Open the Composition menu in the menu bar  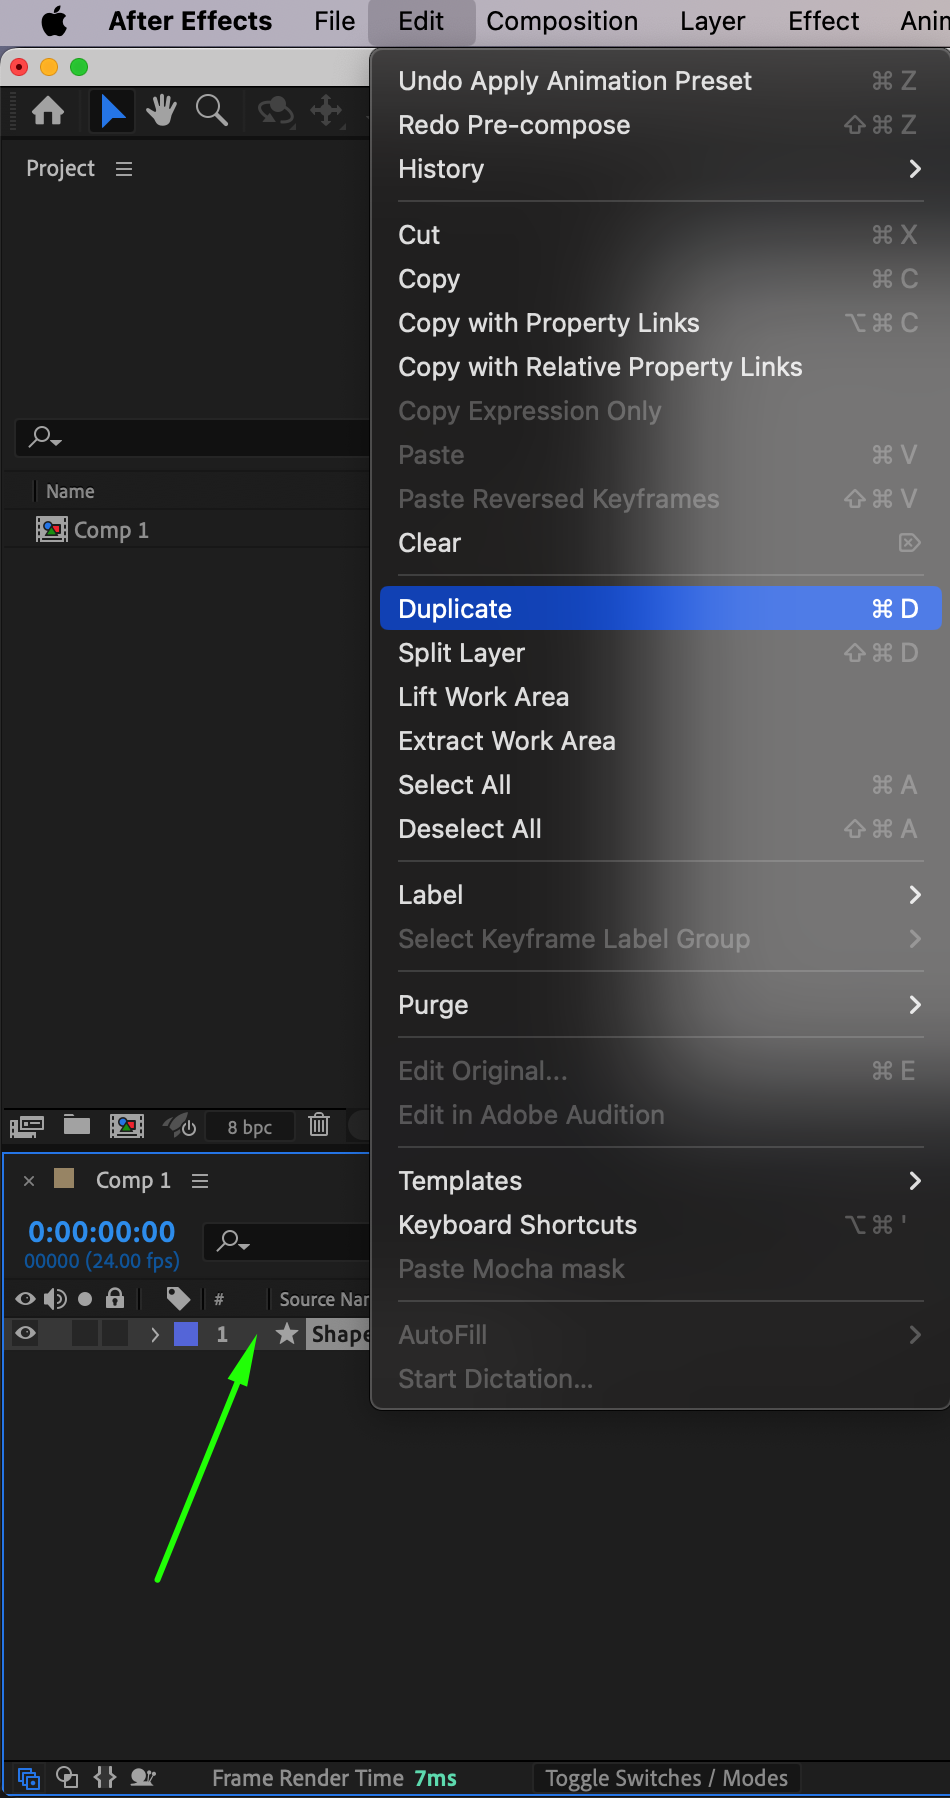(x=562, y=21)
